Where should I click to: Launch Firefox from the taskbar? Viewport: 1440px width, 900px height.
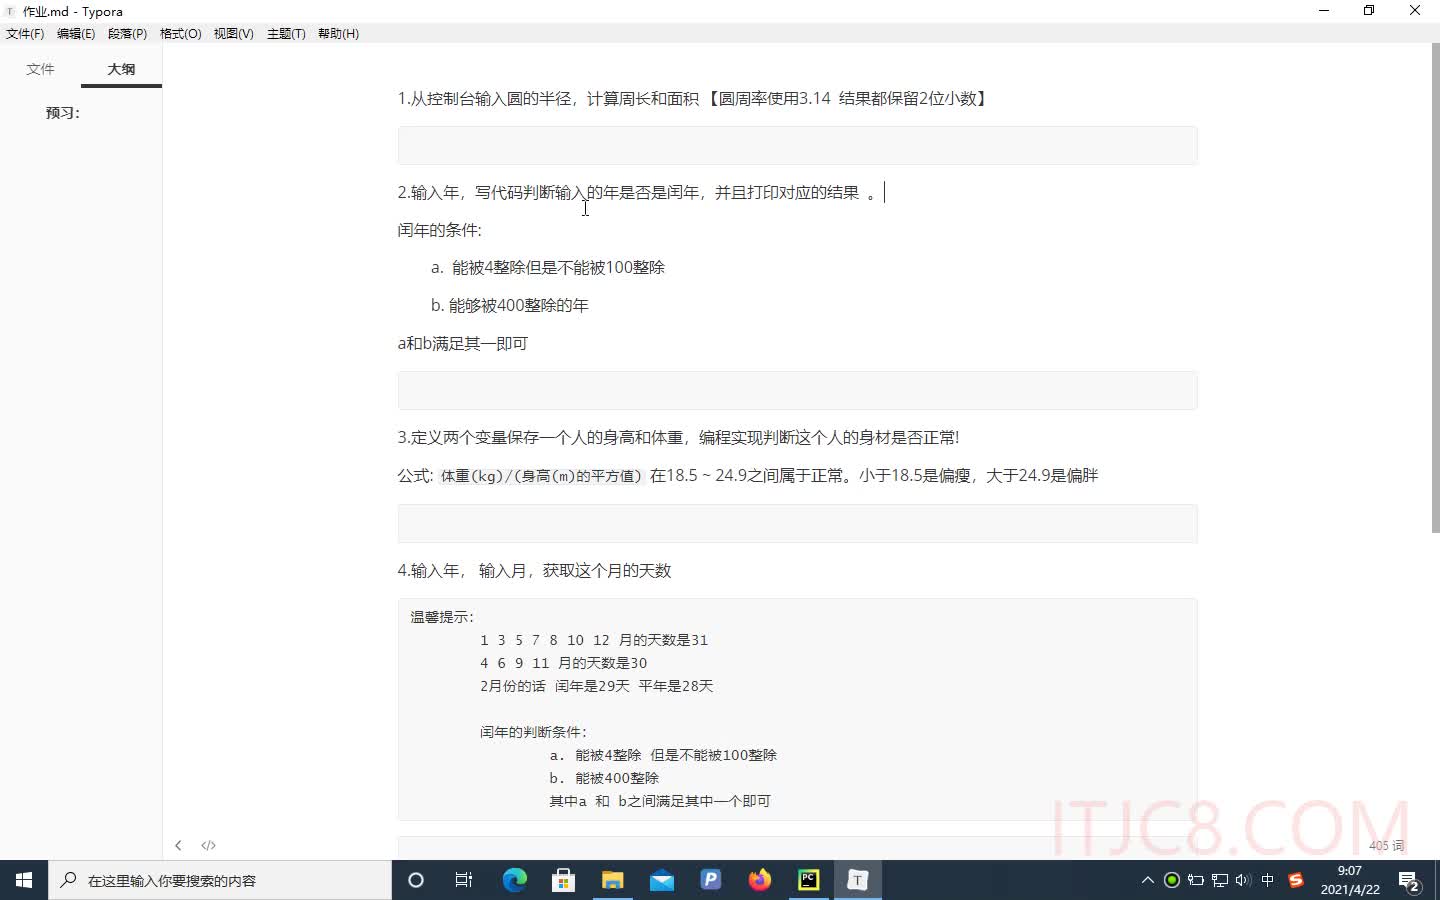pyautogui.click(x=759, y=880)
